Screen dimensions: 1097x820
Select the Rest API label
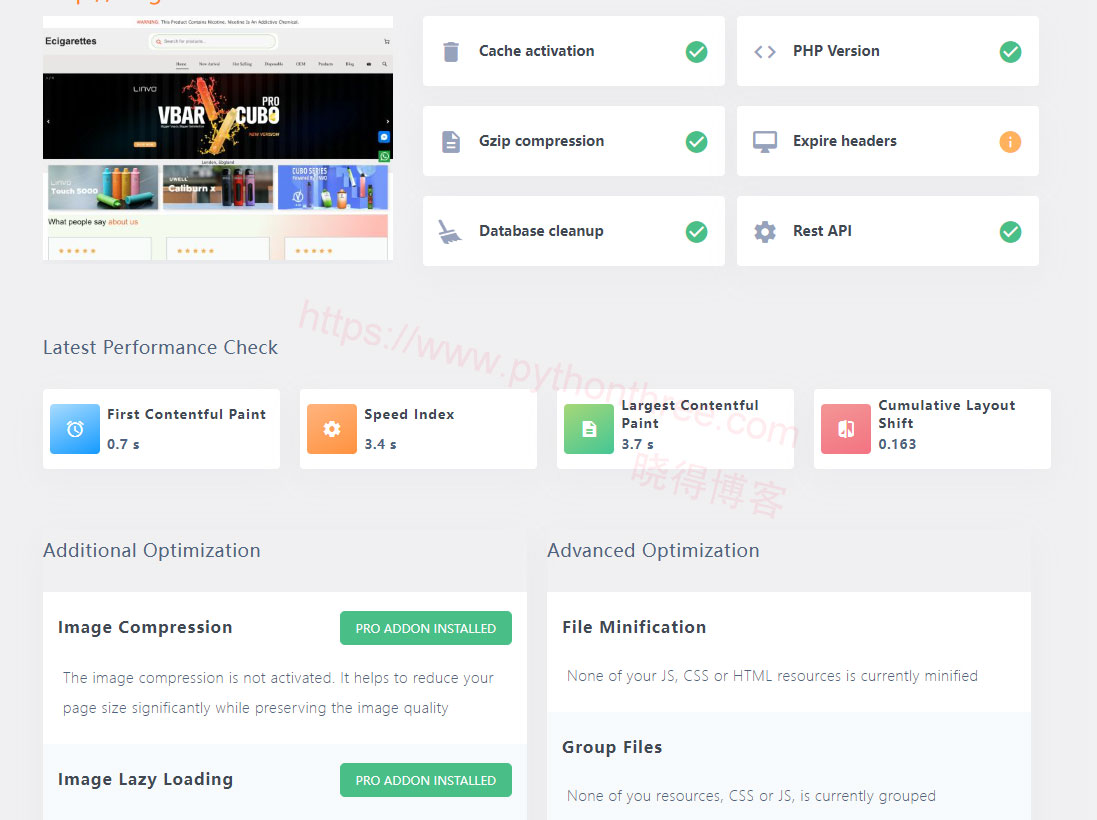tap(822, 231)
